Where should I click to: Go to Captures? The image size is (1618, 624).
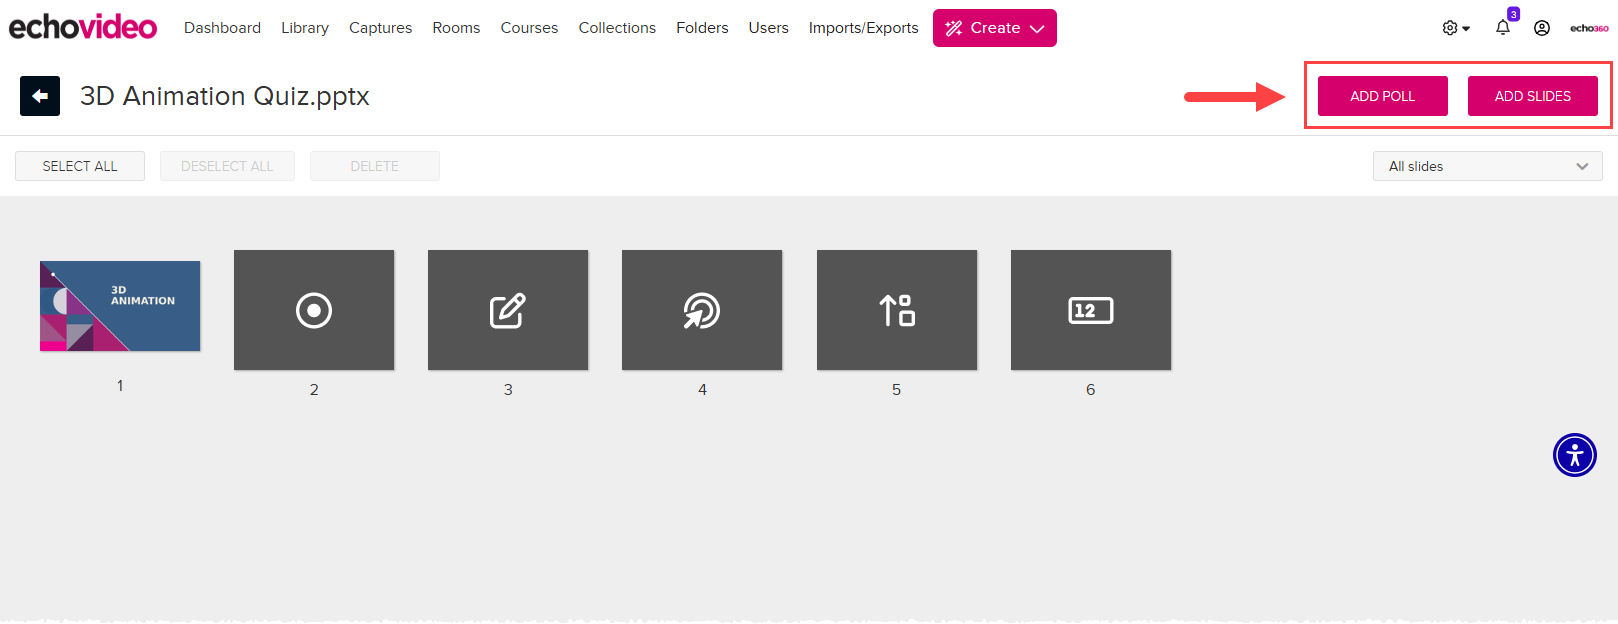tap(380, 28)
